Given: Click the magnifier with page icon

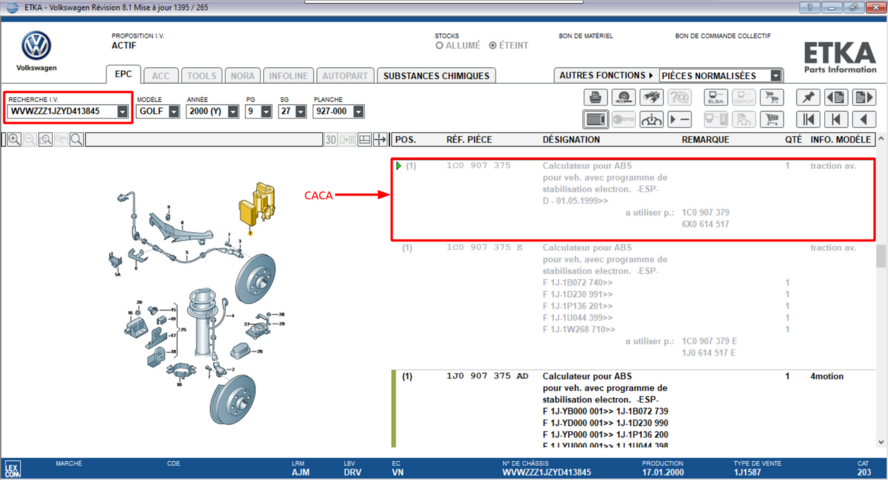Looking at the screenshot, I should (45, 139).
